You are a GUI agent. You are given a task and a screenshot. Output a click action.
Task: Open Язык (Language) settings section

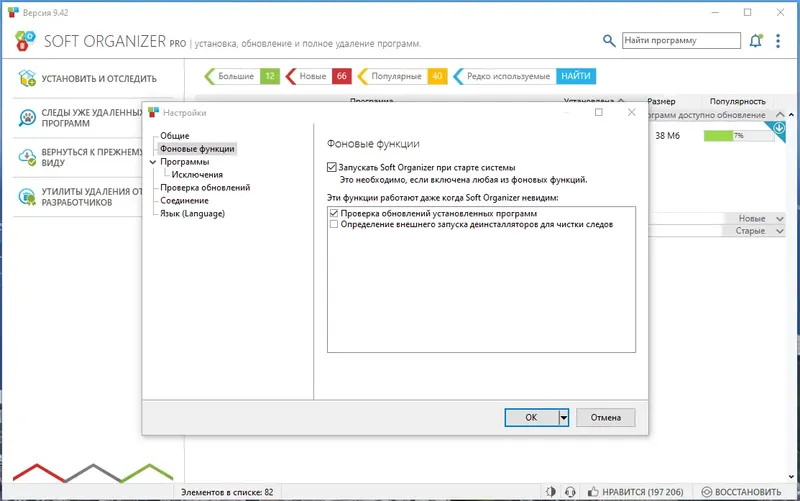pos(192,213)
